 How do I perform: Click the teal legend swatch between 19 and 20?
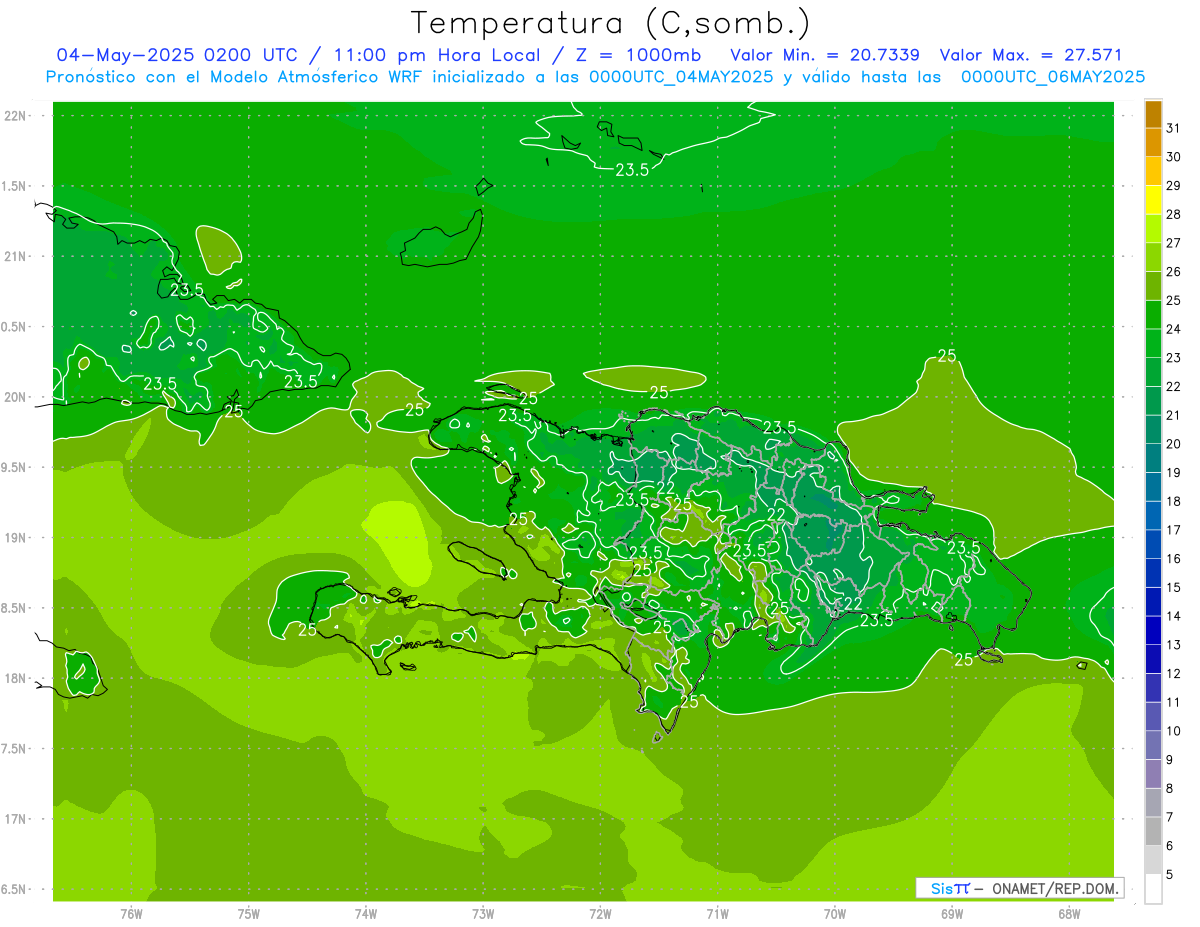[1153, 458]
